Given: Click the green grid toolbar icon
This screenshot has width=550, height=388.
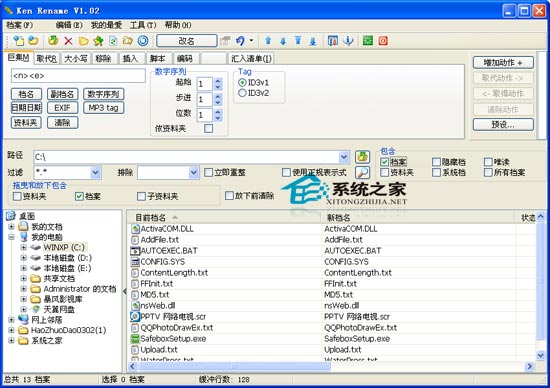Looking at the screenshot, I should click(368, 41).
